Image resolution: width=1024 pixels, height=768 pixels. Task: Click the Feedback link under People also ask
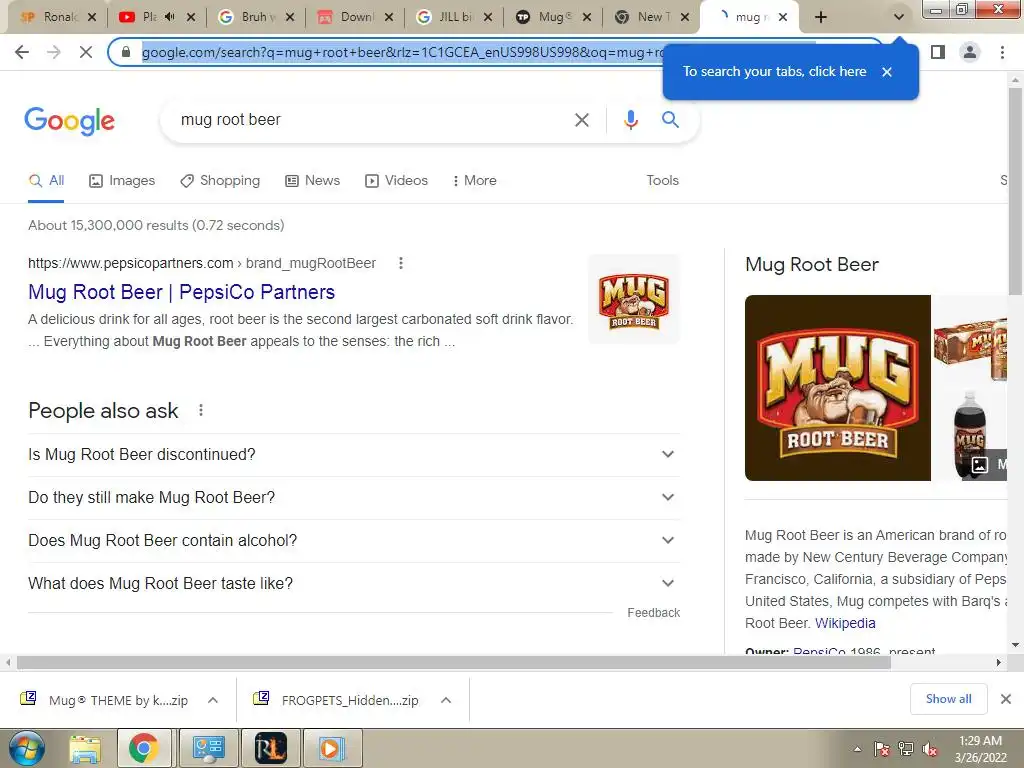[654, 613]
